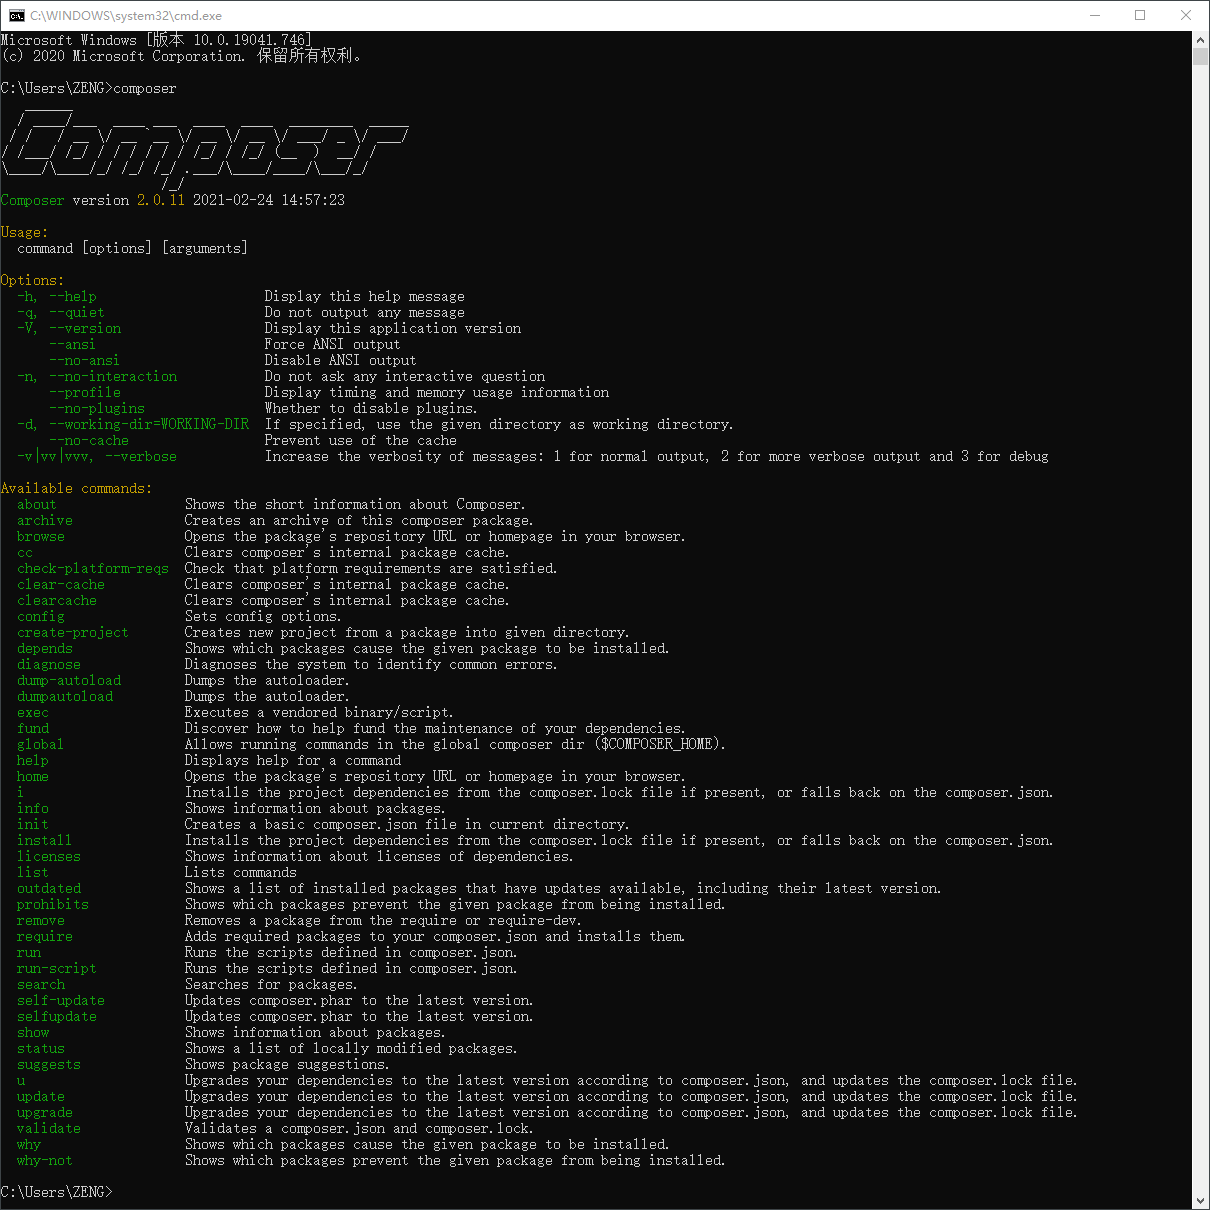Click the '--quiet' option text
The image size is (1210, 1210).
coord(77,312)
